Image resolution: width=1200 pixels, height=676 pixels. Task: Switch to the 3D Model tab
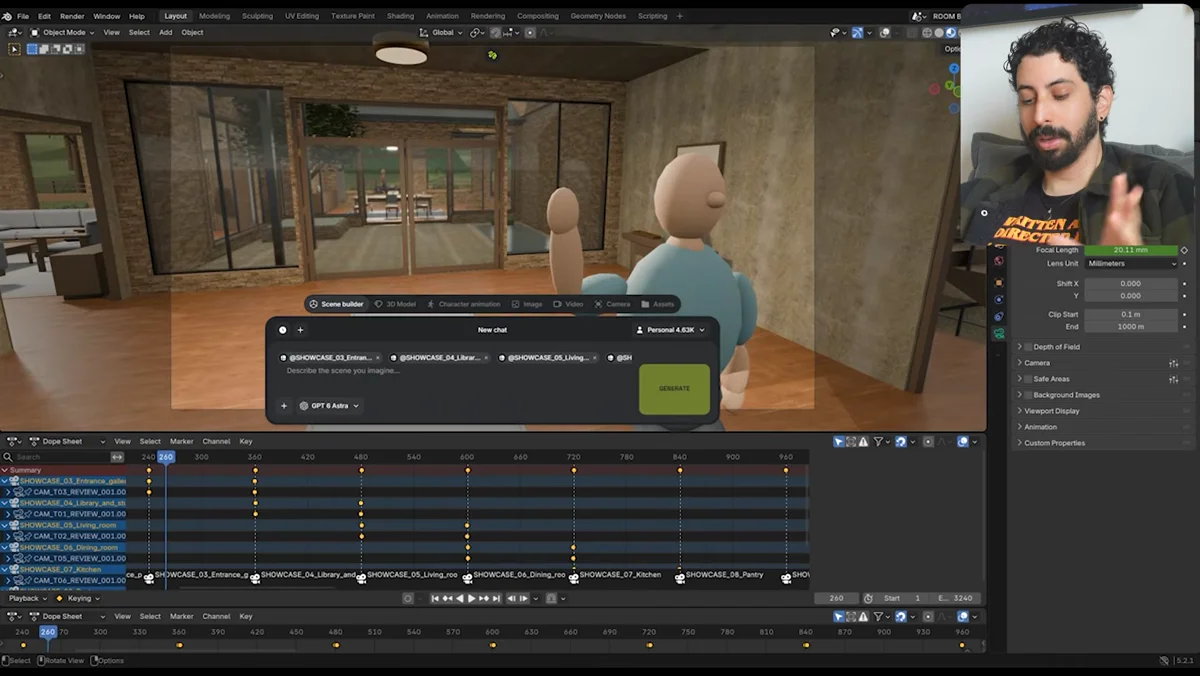tap(395, 304)
